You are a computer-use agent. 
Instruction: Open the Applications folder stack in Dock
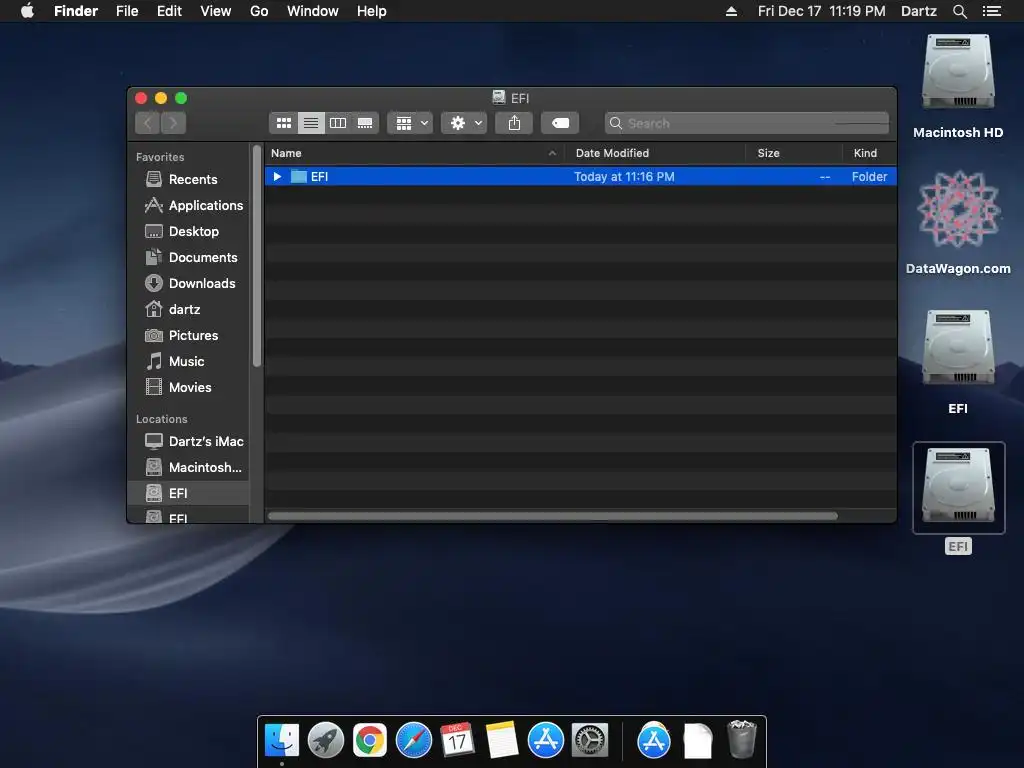point(654,740)
